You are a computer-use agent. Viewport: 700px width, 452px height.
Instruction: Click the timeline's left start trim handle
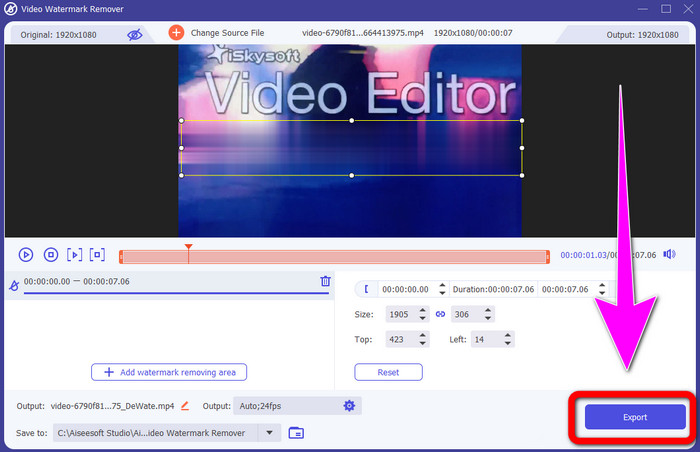121,257
